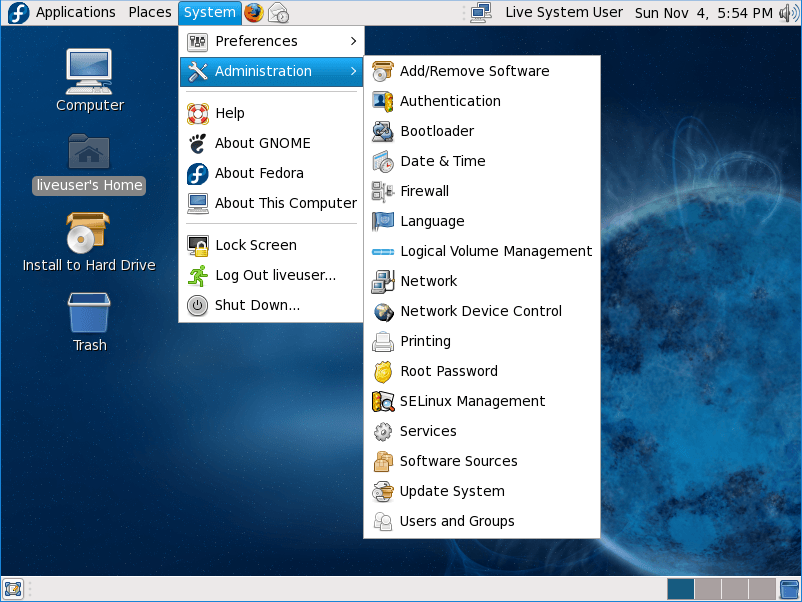This screenshot has width=802, height=602.
Task: Switch to the third workspace in the switcher
Action: tap(735, 589)
